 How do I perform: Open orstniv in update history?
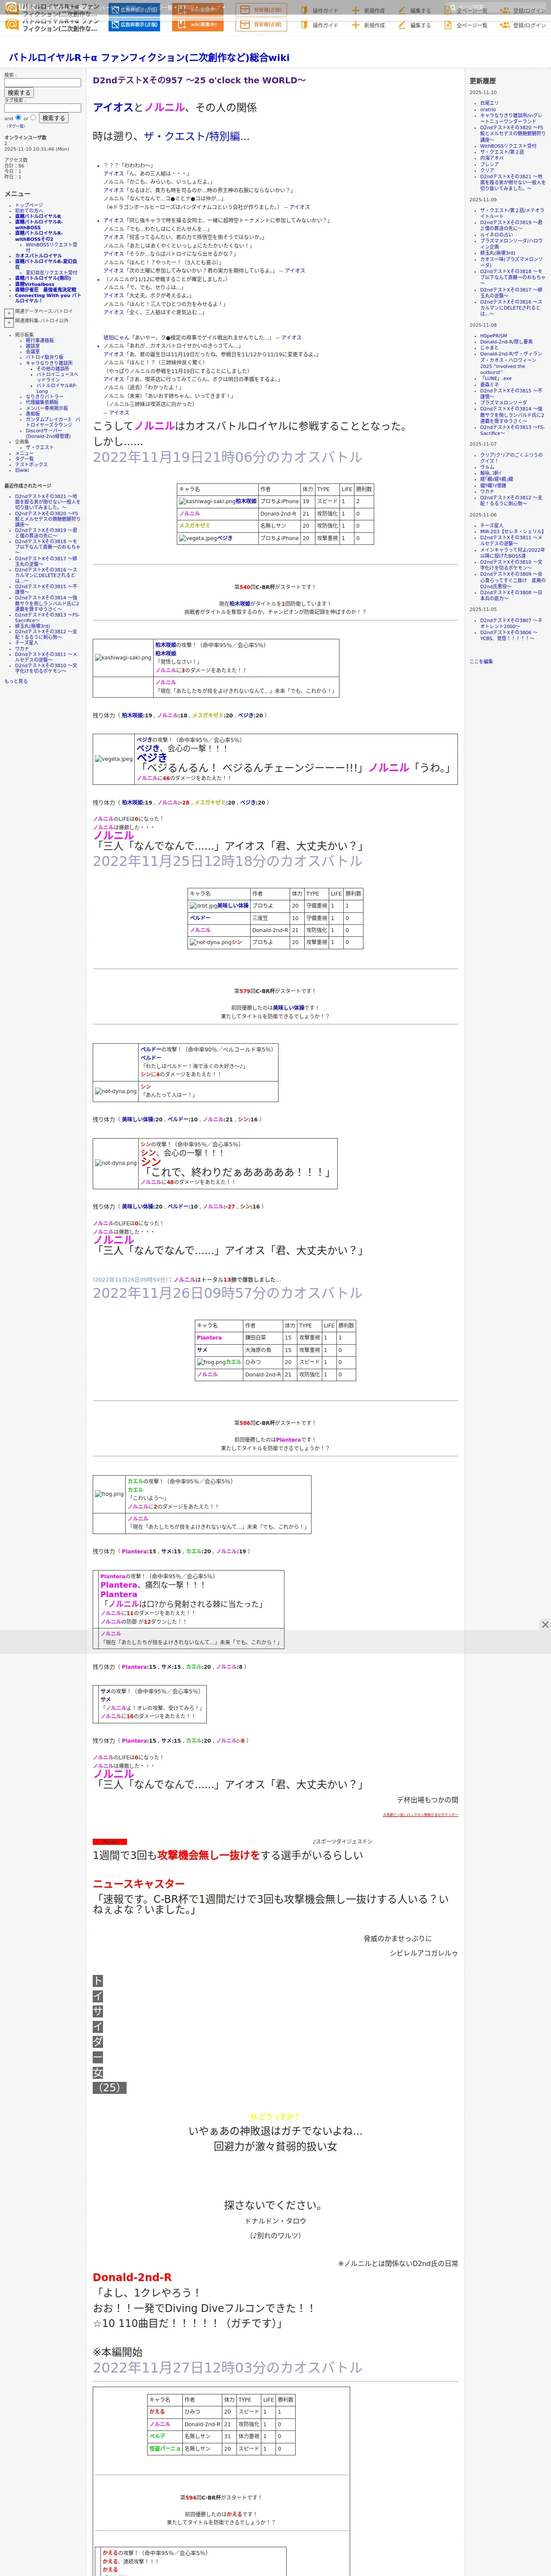488,109
